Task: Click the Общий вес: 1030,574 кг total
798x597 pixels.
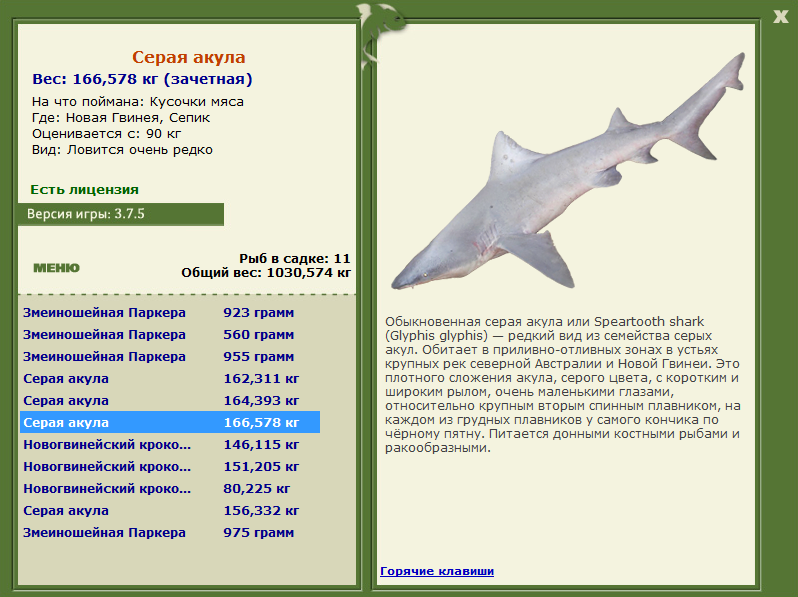Action: coord(266,273)
